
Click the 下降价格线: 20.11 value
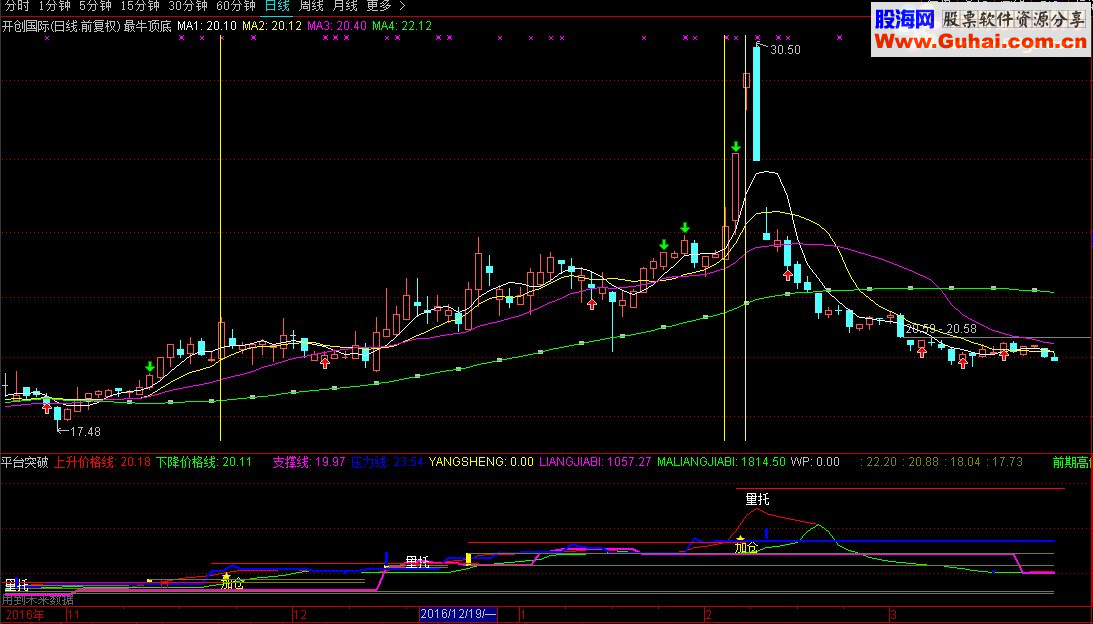(204, 462)
